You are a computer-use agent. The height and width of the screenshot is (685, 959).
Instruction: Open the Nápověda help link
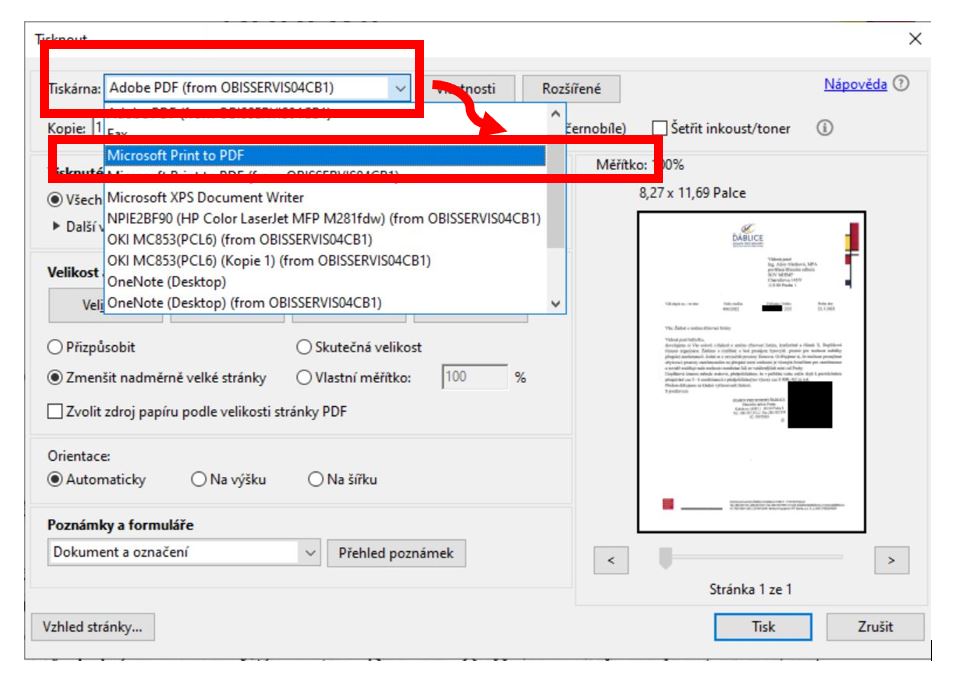(855, 84)
